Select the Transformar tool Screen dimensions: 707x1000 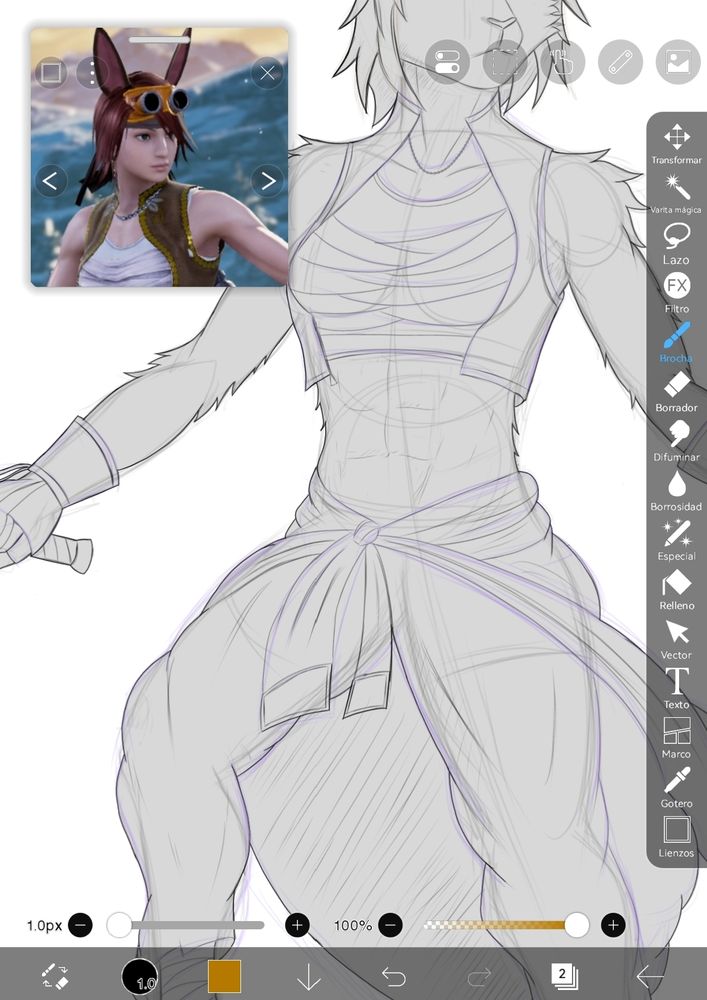(676, 143)
